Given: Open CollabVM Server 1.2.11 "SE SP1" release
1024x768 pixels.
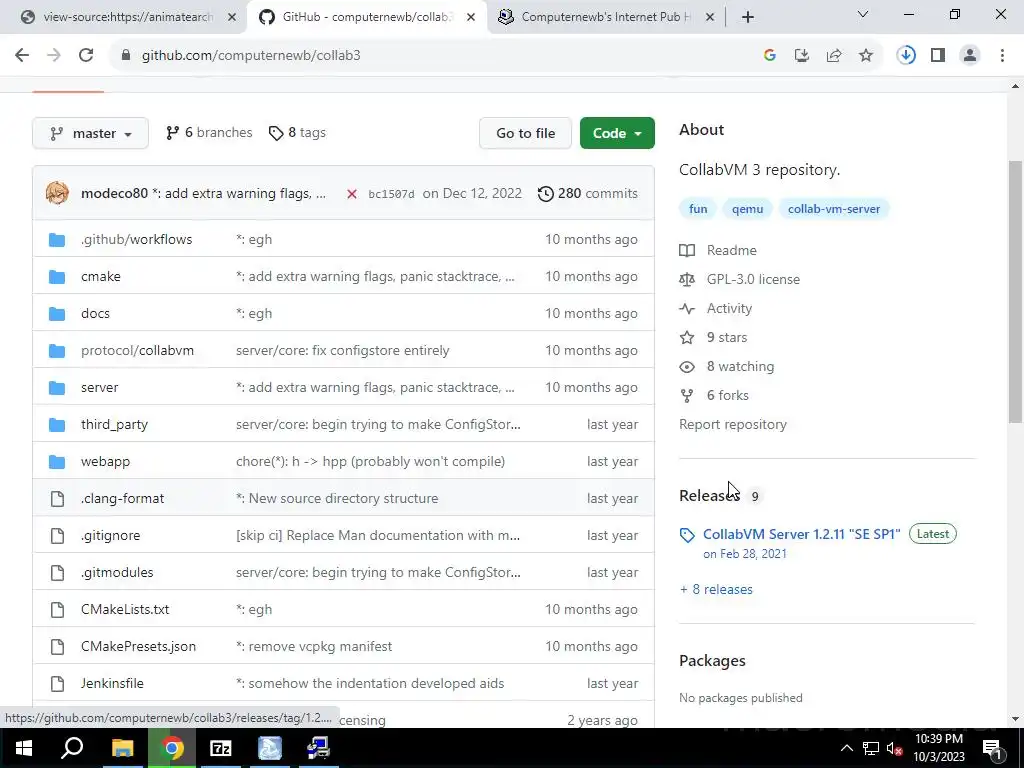Looking at the screenshot, I should pos(801,534).
